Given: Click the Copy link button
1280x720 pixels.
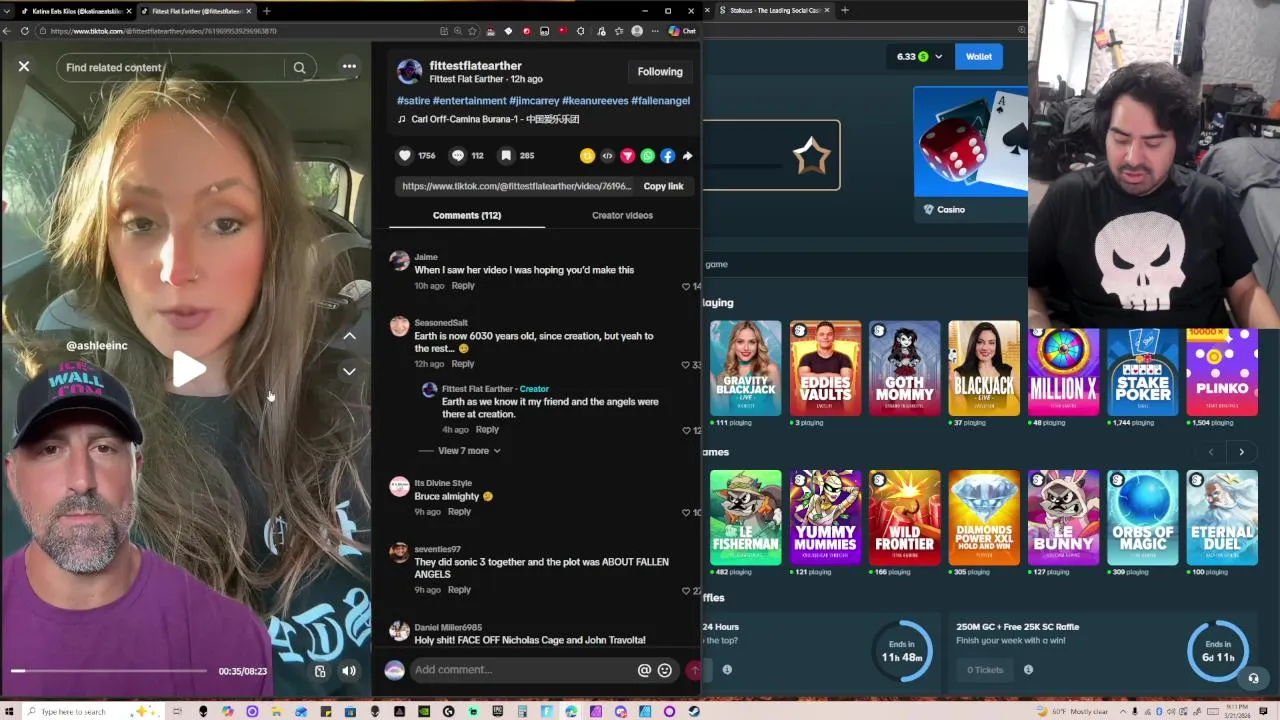Looking at the screenshot, I should point(663,186).
